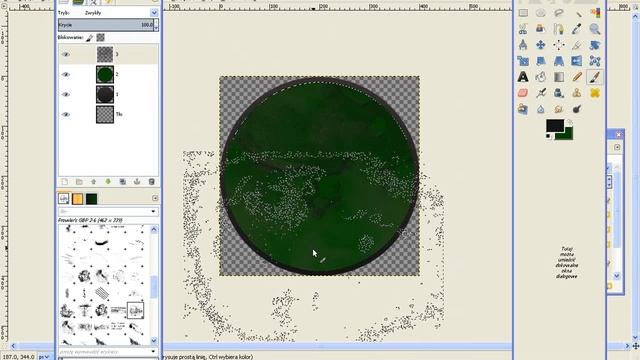
Task: Select the Eraser tool
Action: click(x=523, y=93)
